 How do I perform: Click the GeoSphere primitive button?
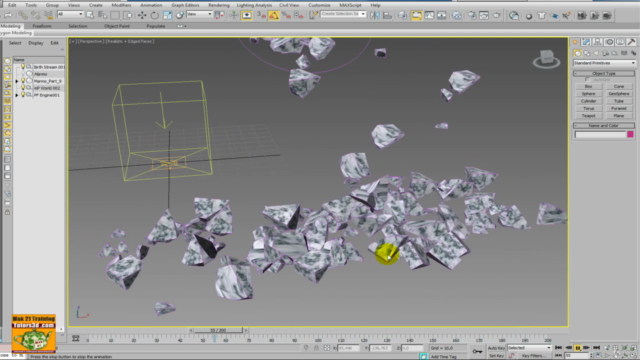pyautogui.click(x=619, y=94)
